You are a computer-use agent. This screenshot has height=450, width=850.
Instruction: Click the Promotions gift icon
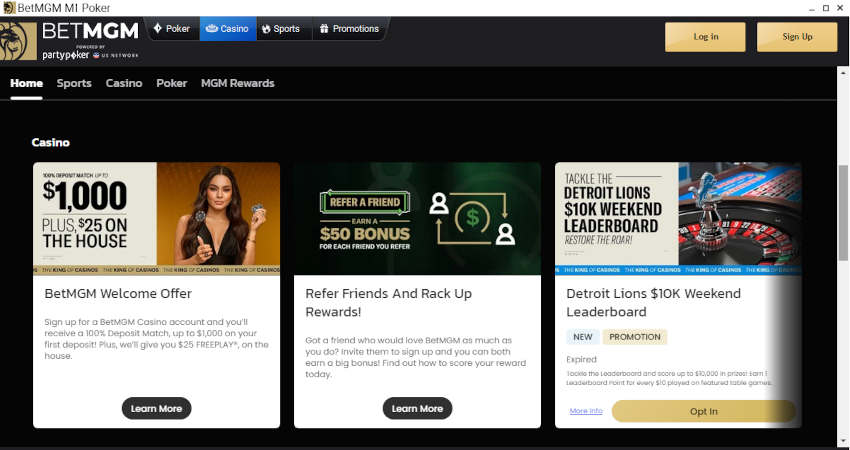tap(324, 29)
